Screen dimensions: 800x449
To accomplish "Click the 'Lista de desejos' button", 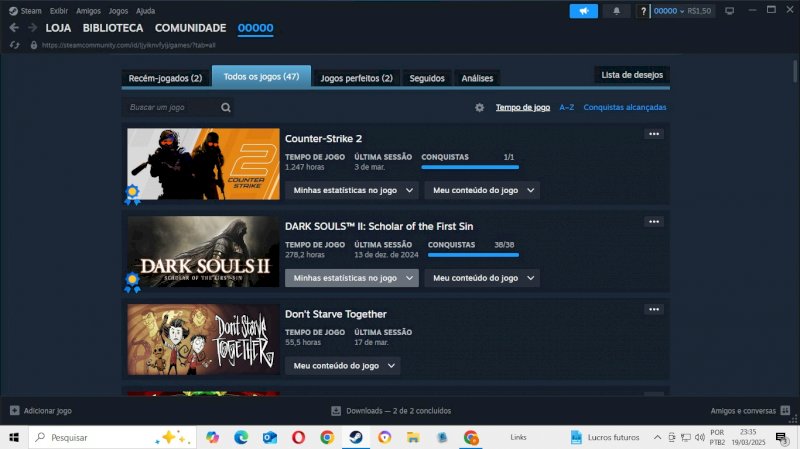I will pos(631,75).
